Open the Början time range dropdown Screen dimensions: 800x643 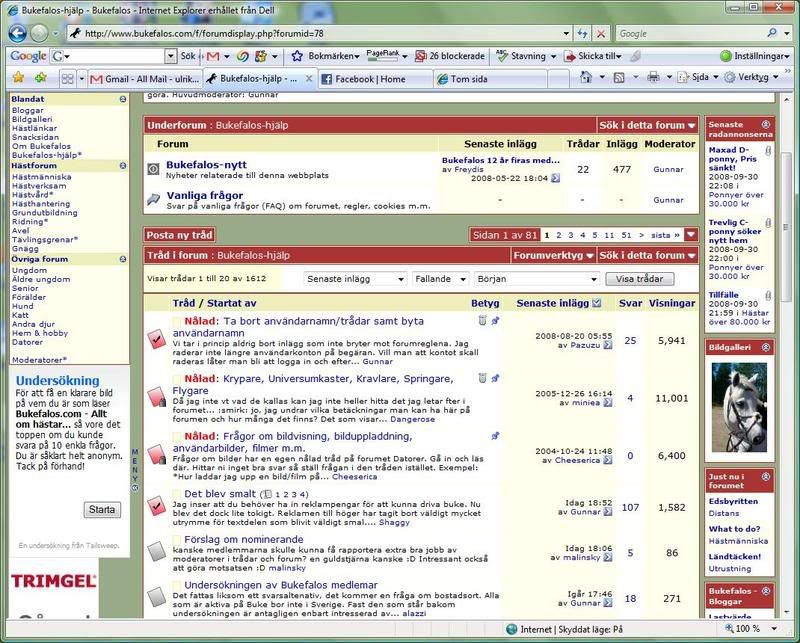pos(536,279)
